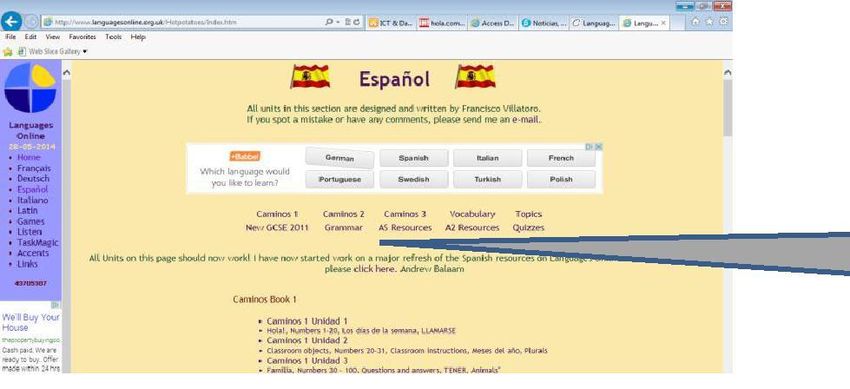Image resolution: width=850 pixels, height=389 pixels.
Task: Click the page vertical scrollbar thumb
Action: coord(727,107)
